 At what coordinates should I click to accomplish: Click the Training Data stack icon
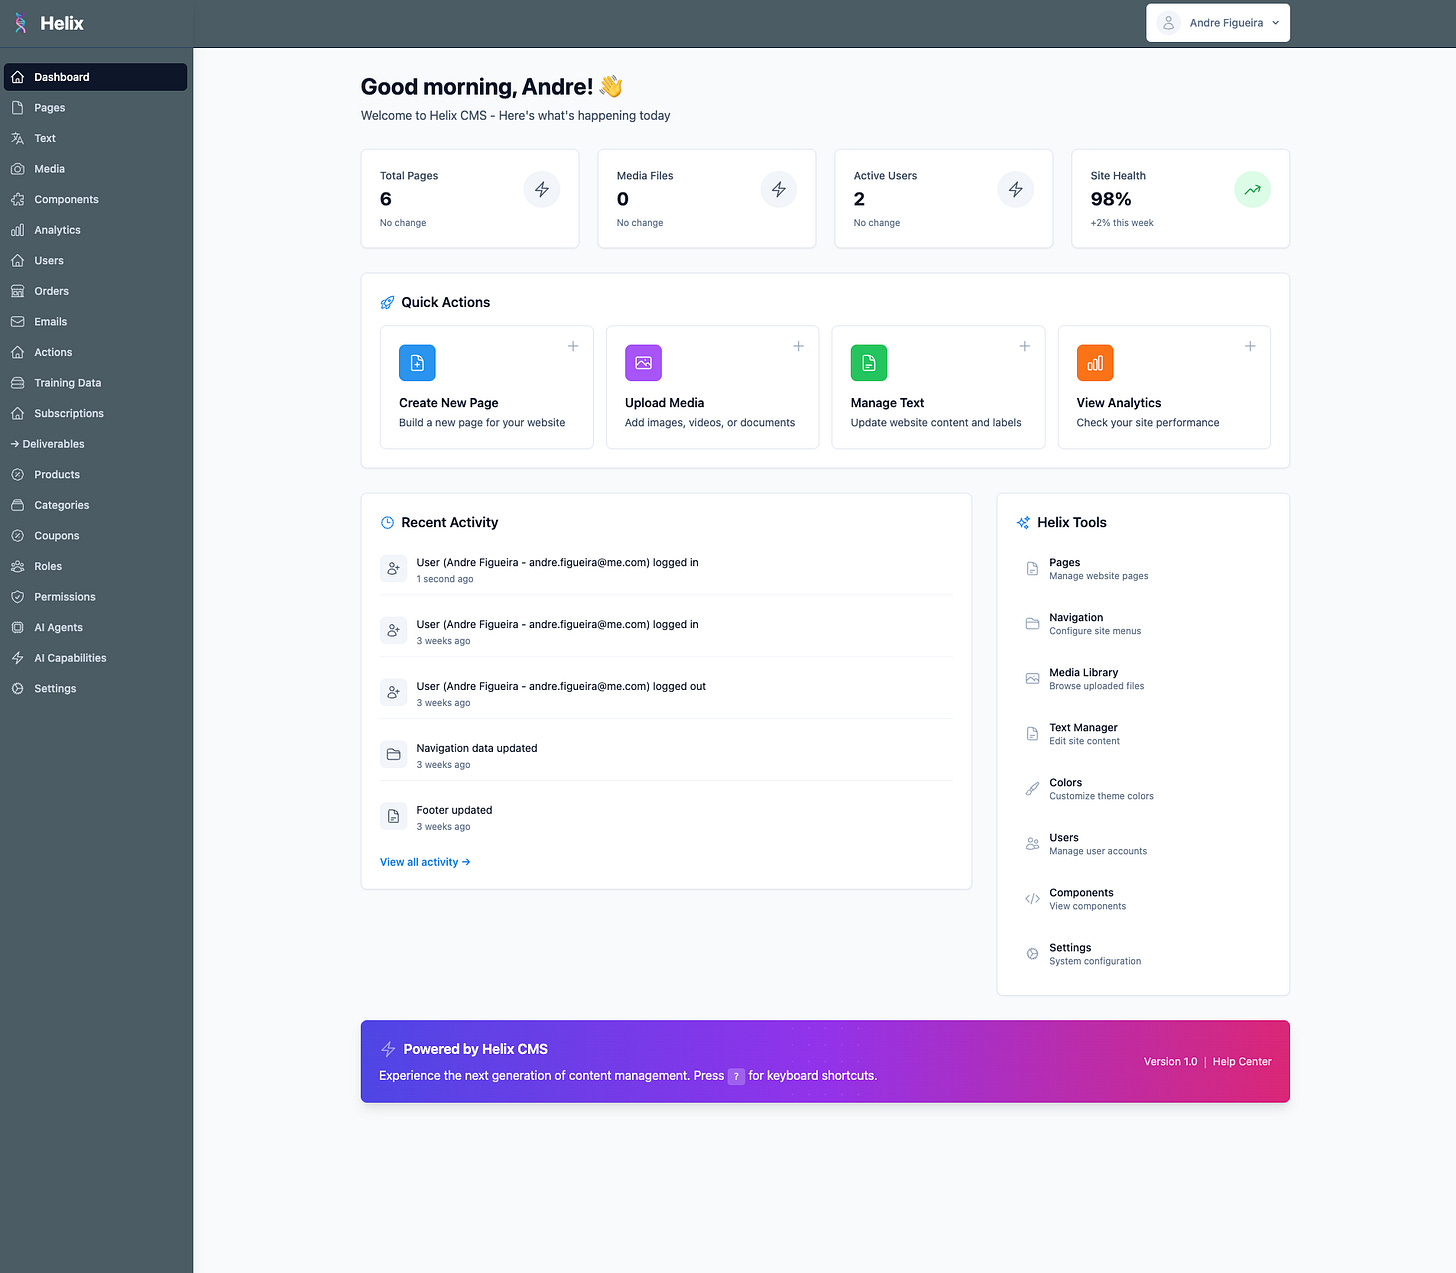coord(17,383)
